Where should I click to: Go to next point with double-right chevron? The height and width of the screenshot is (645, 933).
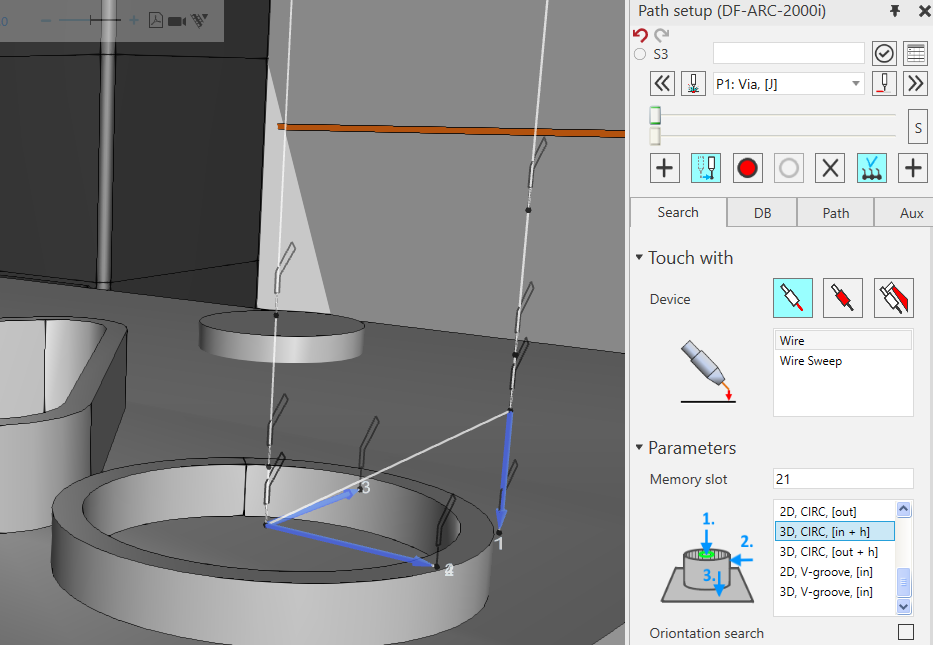pyautogui.click(x=914, y=84)
